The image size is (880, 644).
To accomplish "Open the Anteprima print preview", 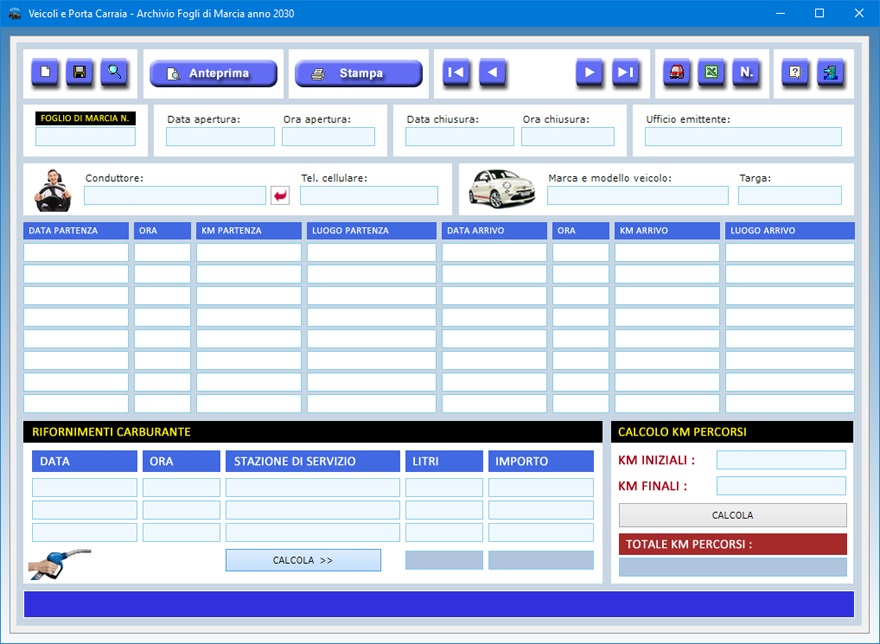I will click(x=214, y=74).
